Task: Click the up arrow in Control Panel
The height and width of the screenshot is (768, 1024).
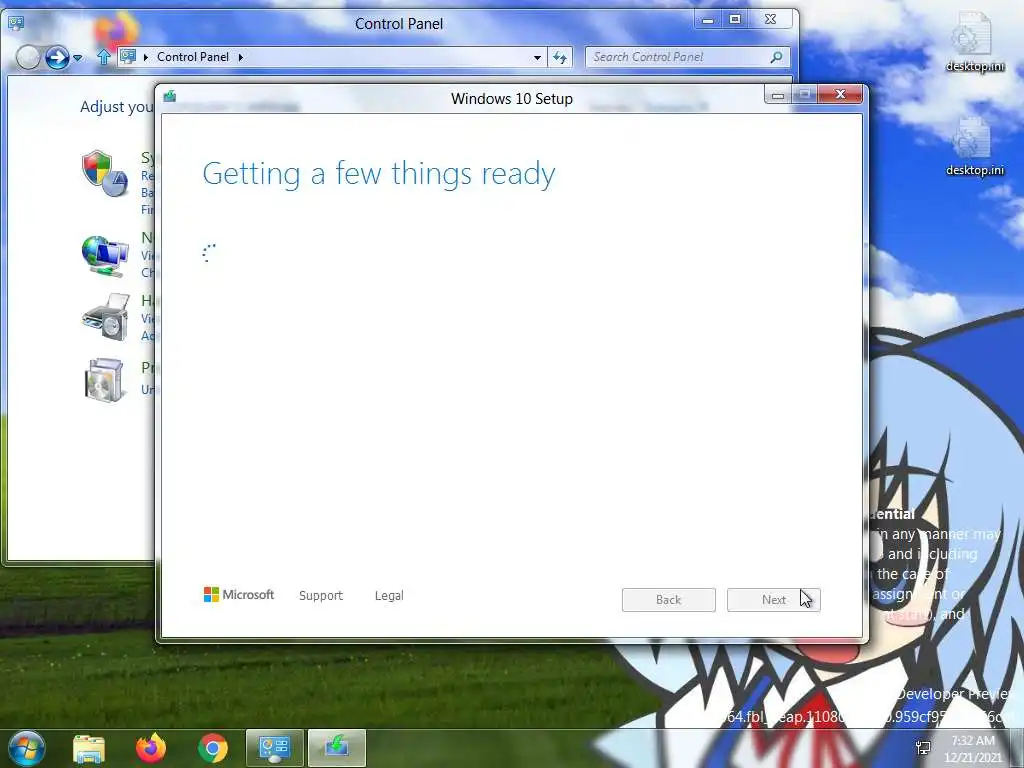Action: pos(103,57)
